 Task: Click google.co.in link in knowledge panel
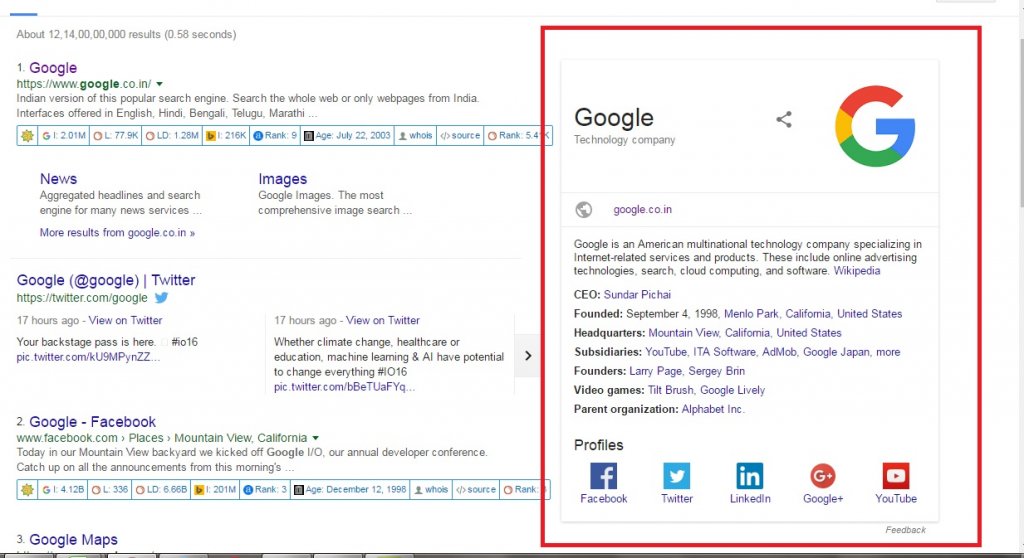642,210
